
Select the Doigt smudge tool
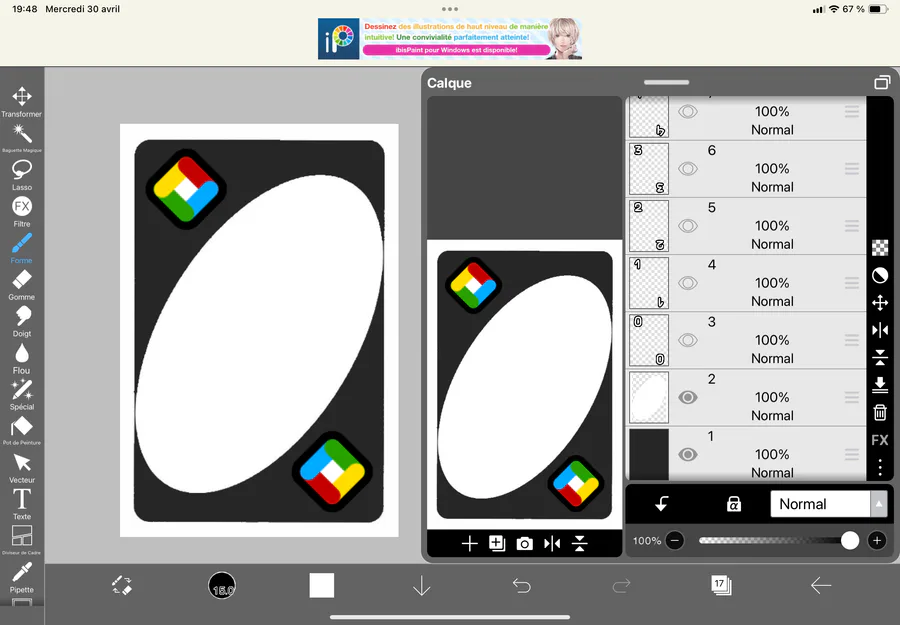pyautogui.click(x=22, y=321)
